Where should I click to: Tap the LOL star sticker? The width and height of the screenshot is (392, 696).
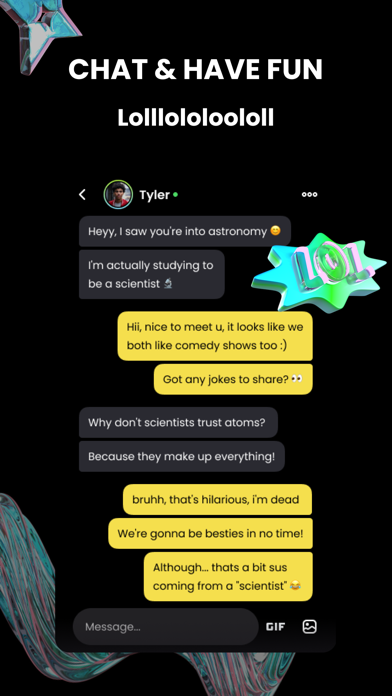click(318, 272)
